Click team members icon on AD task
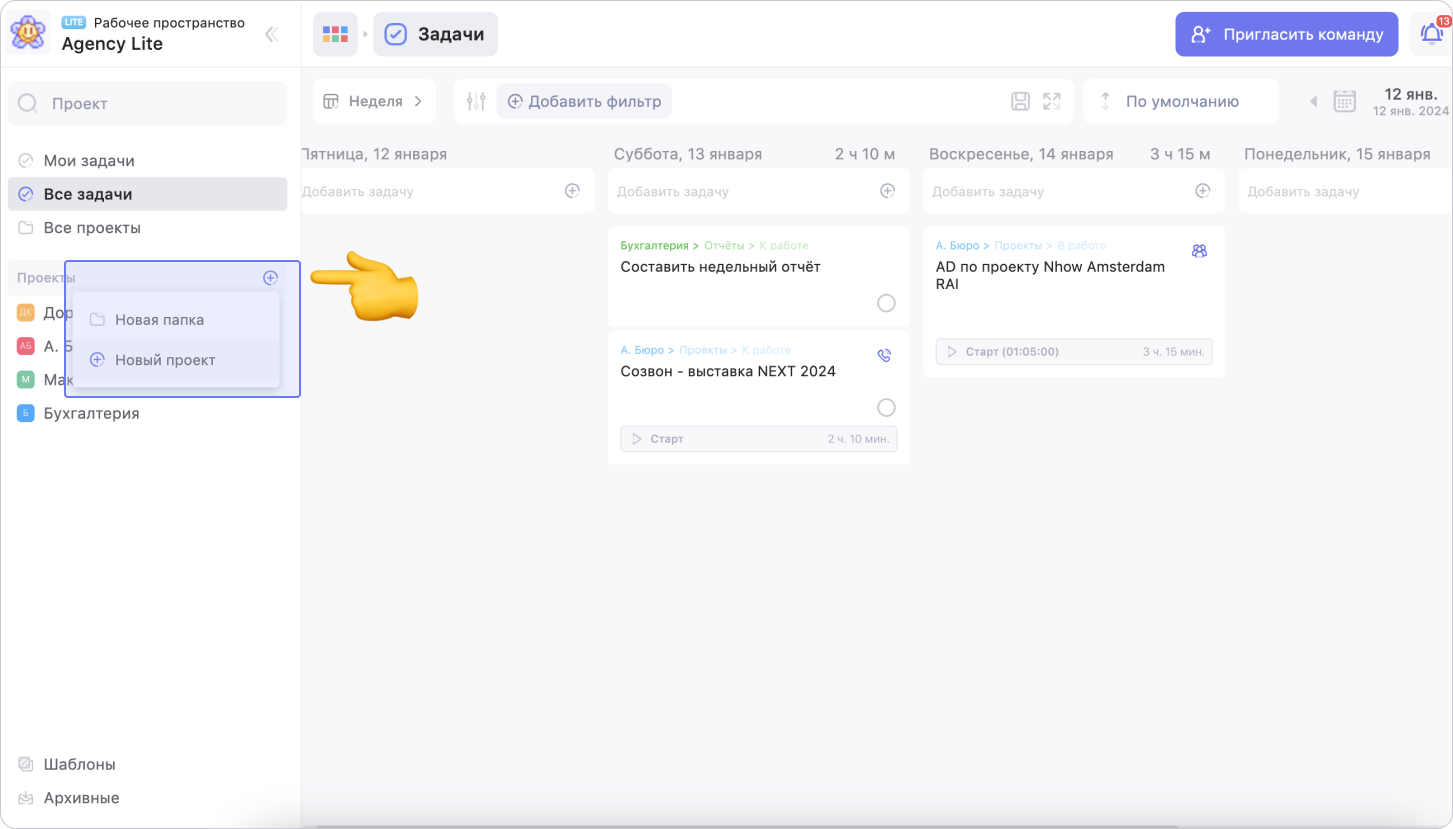This screenshot has width=1453, height=829. point(1199,251)
